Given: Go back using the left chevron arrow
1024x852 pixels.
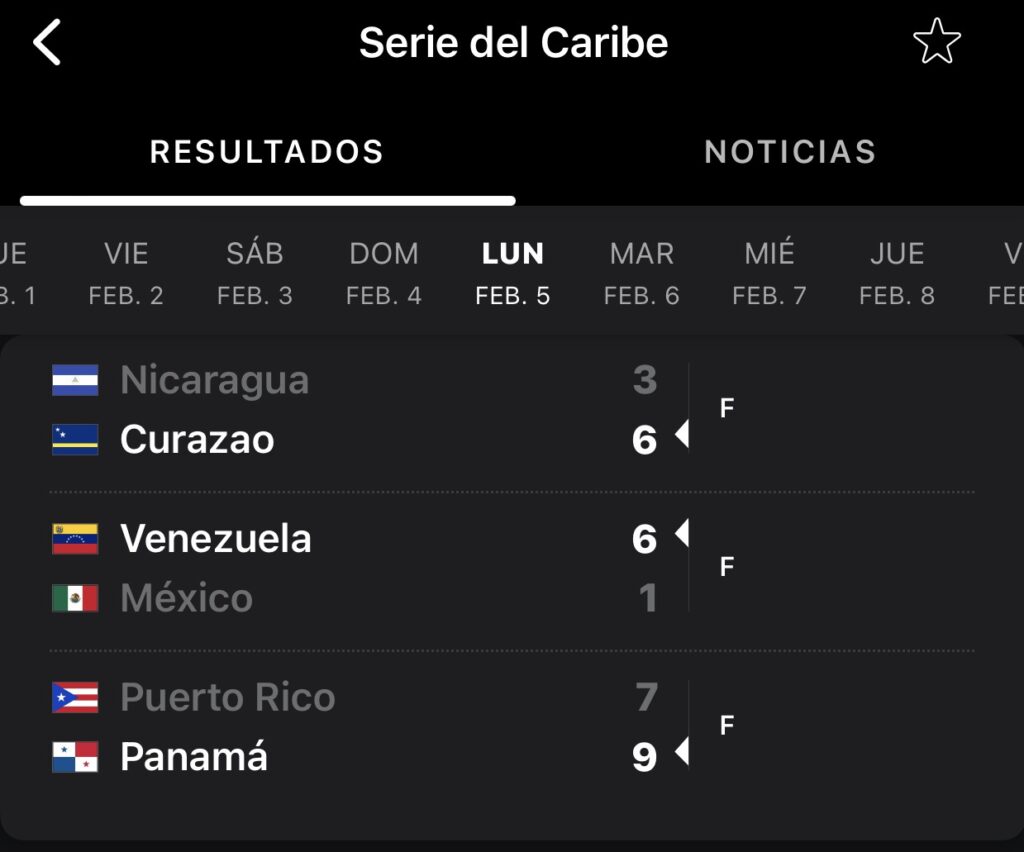Looking at the screenshot, I should [47, 42].
